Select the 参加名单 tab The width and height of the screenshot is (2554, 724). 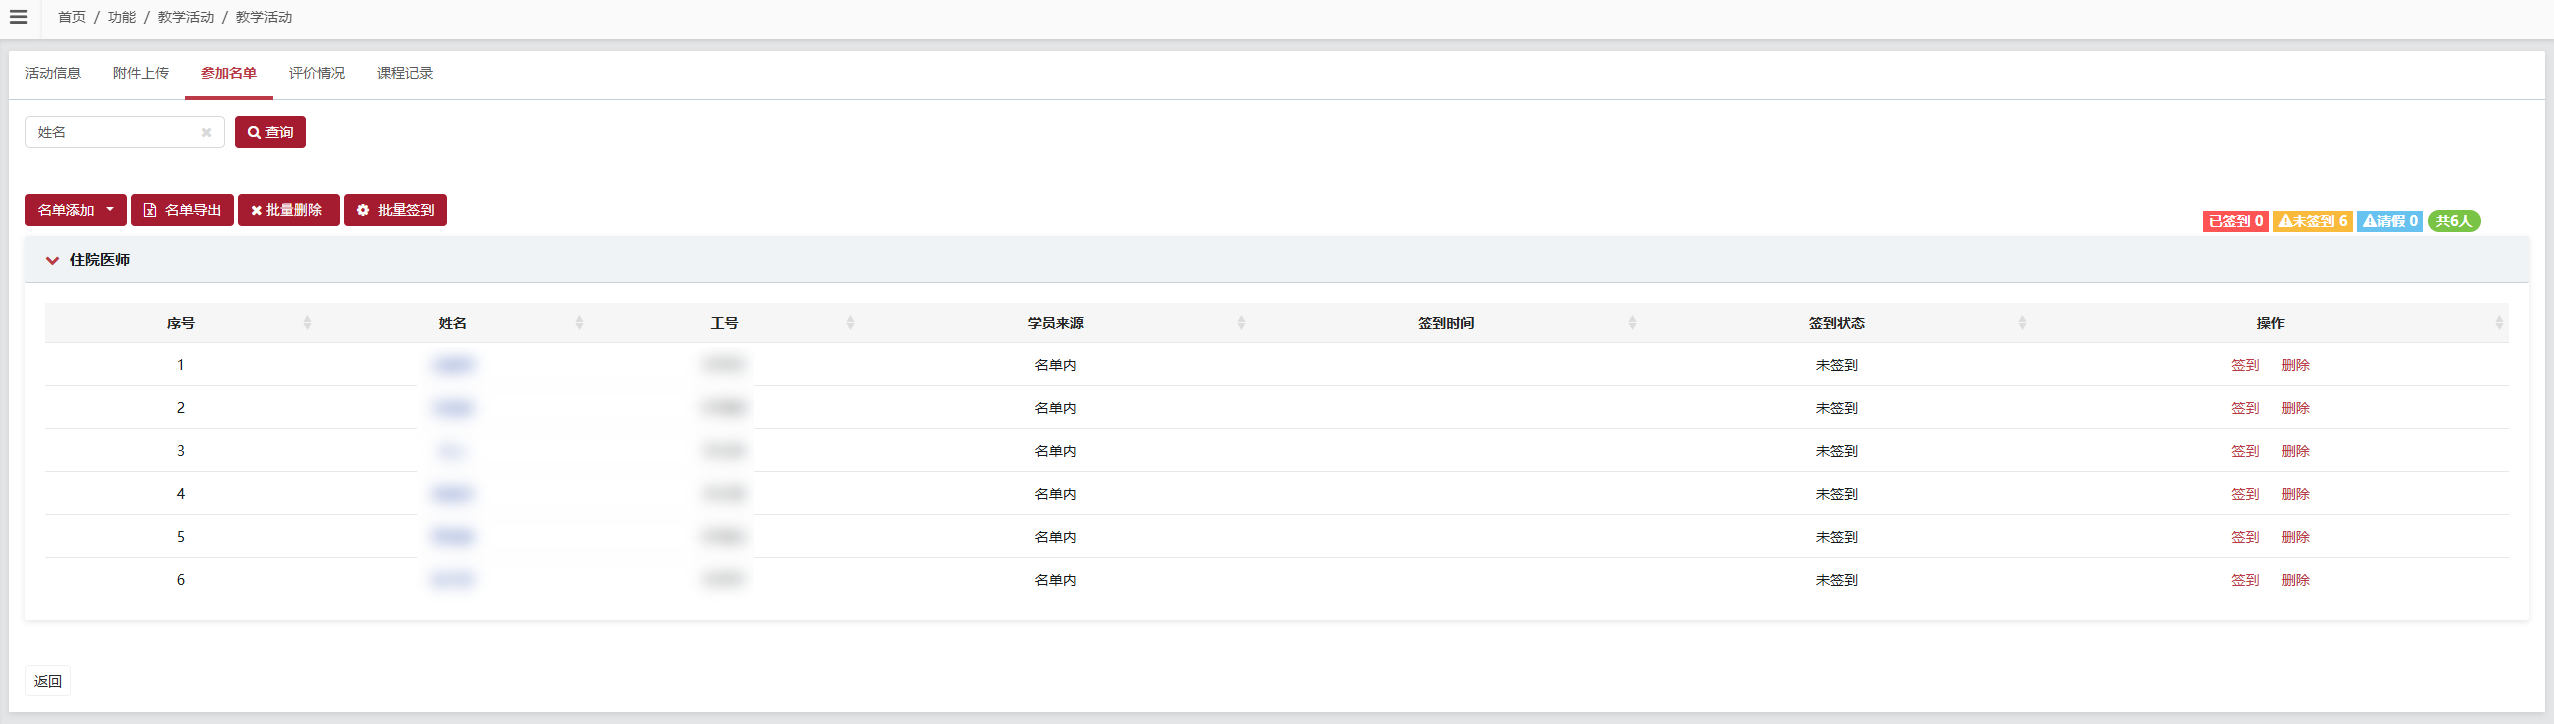click(x=229, y=73)
